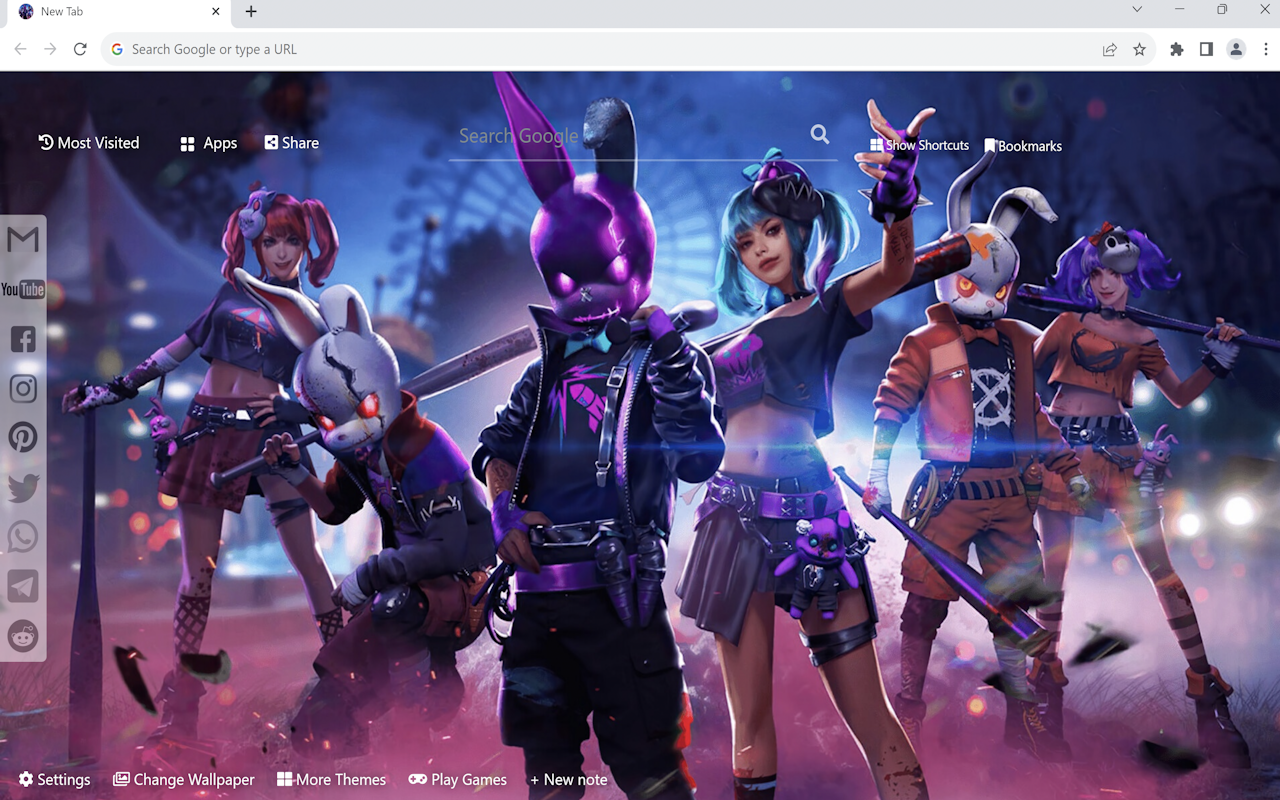Toggle the browser side panel
Viewport: 1280px width, 800px height.
(1206, 49)
